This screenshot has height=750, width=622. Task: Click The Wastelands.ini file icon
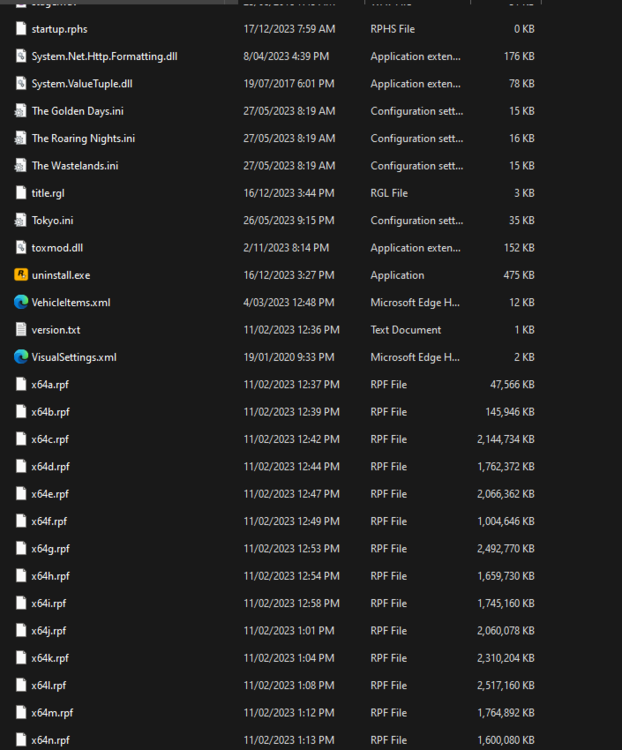pyautogui.click(x=21, y=165)
